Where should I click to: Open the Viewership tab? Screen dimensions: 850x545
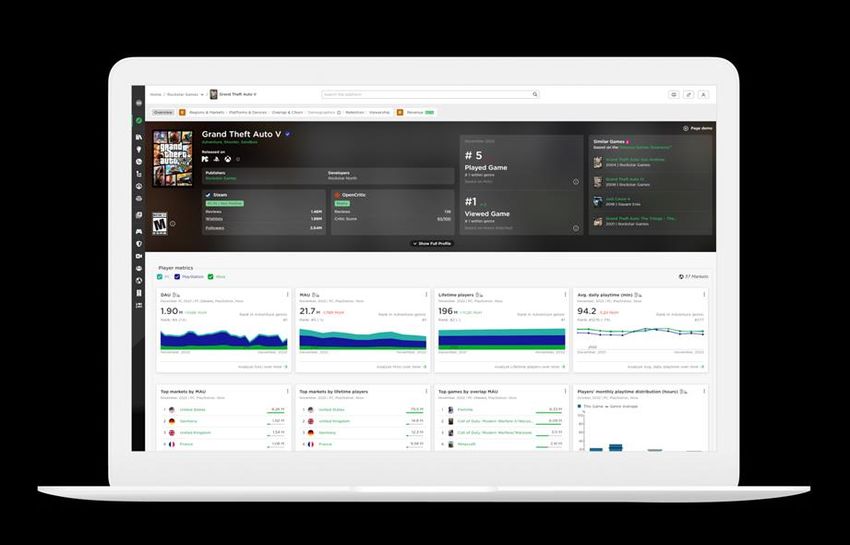pos(379,112)
